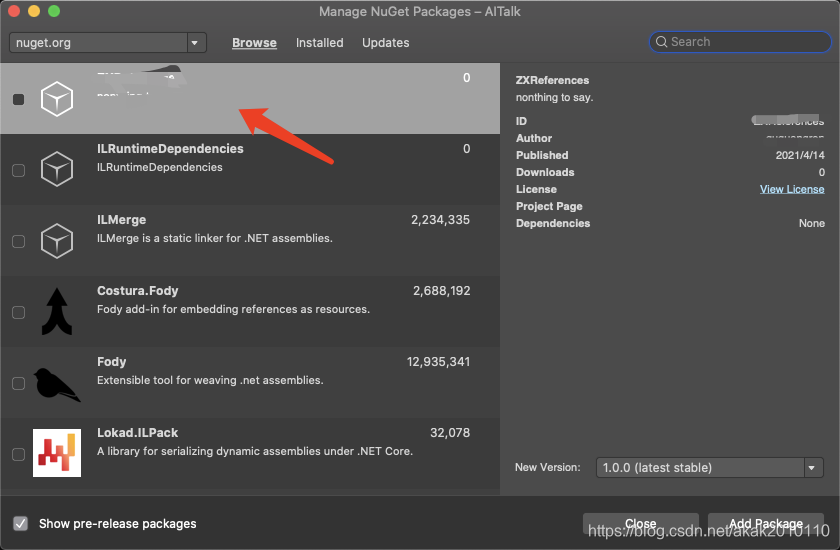Click the green zoom window button
This screenshot has height=550, width=840.
pos(54,11)
